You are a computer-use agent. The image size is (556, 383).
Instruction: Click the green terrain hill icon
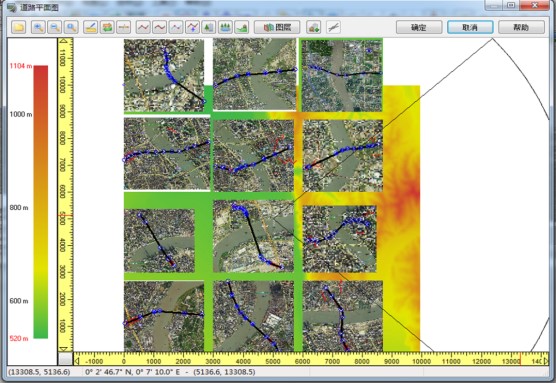pyautogui.click(x=242, y=27)
